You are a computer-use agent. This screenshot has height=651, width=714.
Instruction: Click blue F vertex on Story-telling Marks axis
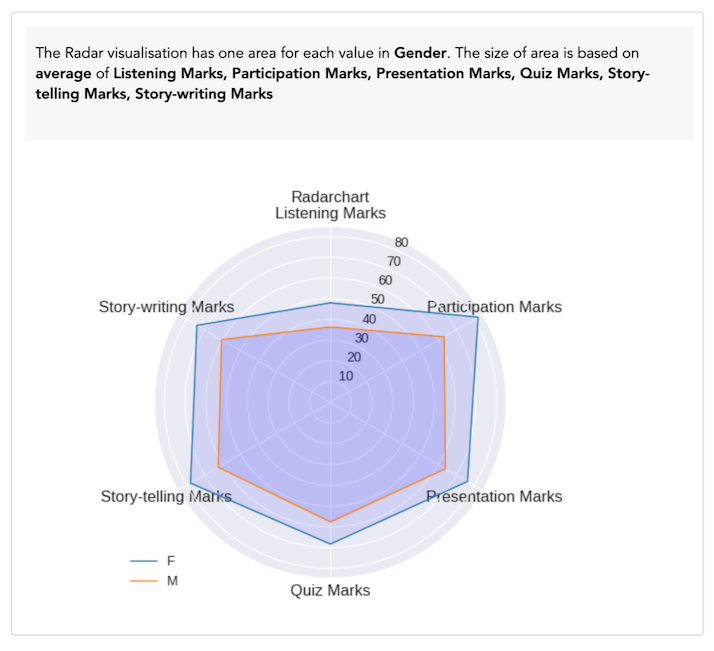pyautogui.click(x=190, y=482)
